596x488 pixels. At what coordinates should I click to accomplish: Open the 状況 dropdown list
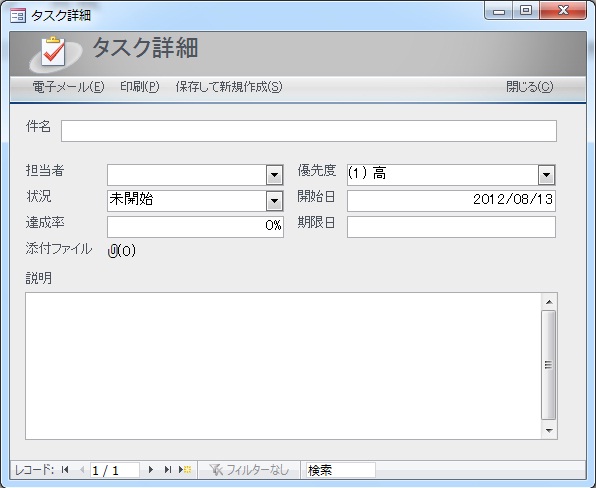pyautogui.click(x=274, y=201)
